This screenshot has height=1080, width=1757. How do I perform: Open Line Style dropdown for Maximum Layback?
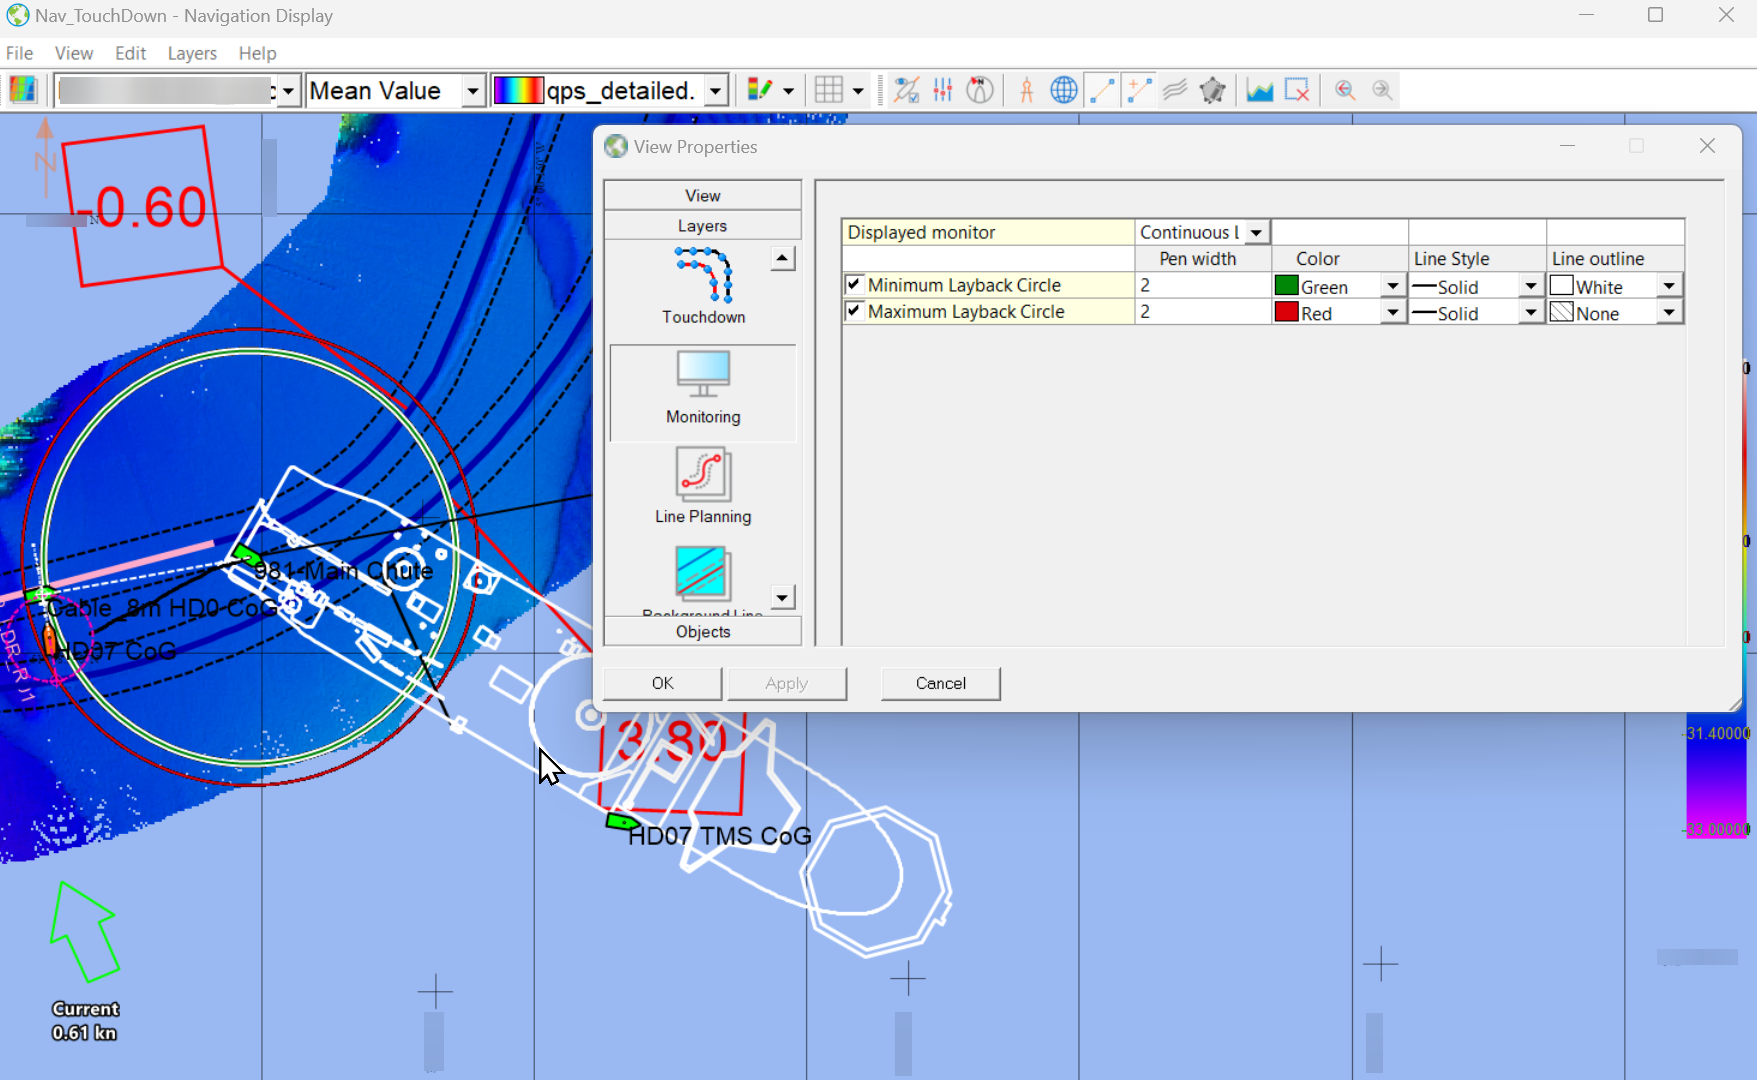(x=1530, y=313)
